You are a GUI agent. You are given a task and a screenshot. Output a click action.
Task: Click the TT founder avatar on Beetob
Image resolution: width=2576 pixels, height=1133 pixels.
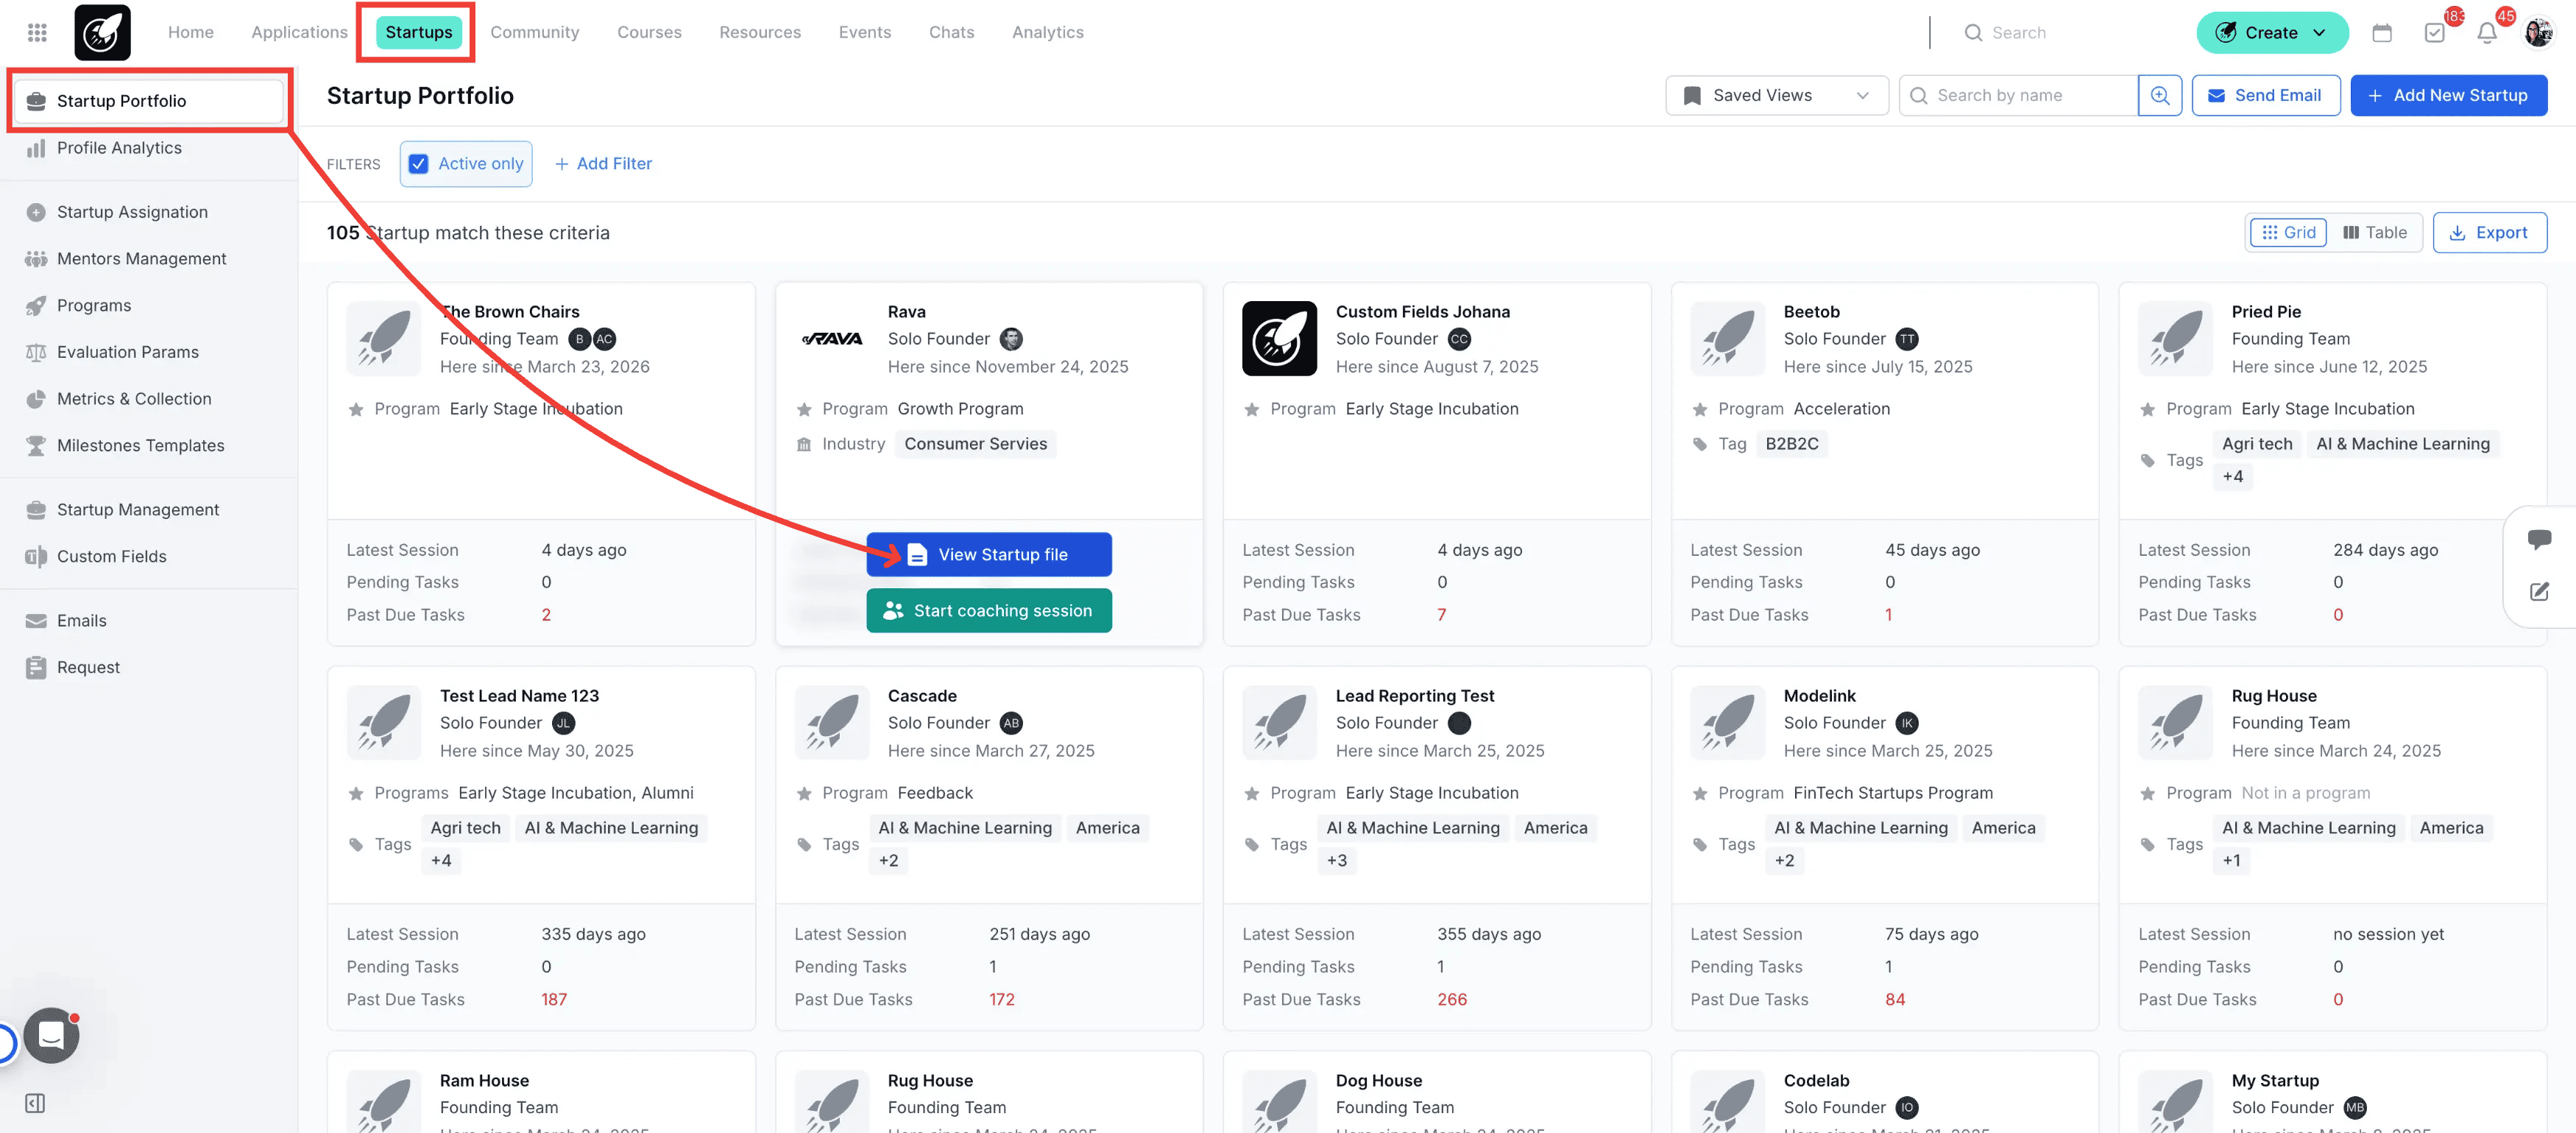[1907, 339]
